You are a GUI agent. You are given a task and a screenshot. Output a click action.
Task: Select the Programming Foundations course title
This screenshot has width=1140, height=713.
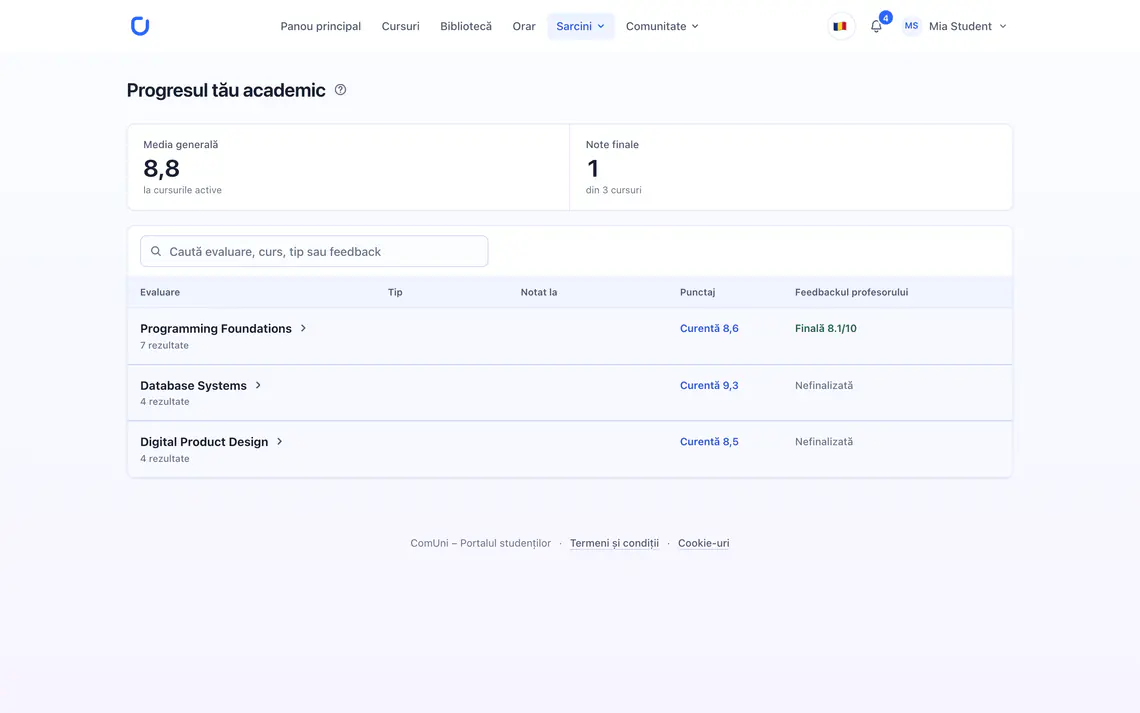pos(216,329)
